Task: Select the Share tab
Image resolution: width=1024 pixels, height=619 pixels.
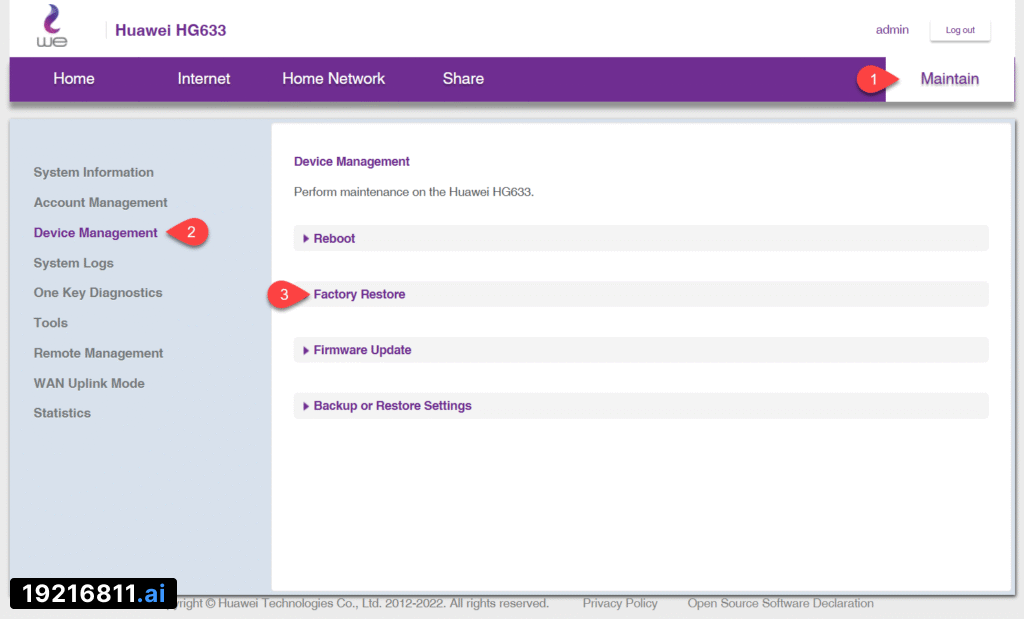Action: [x=463, y=79]
